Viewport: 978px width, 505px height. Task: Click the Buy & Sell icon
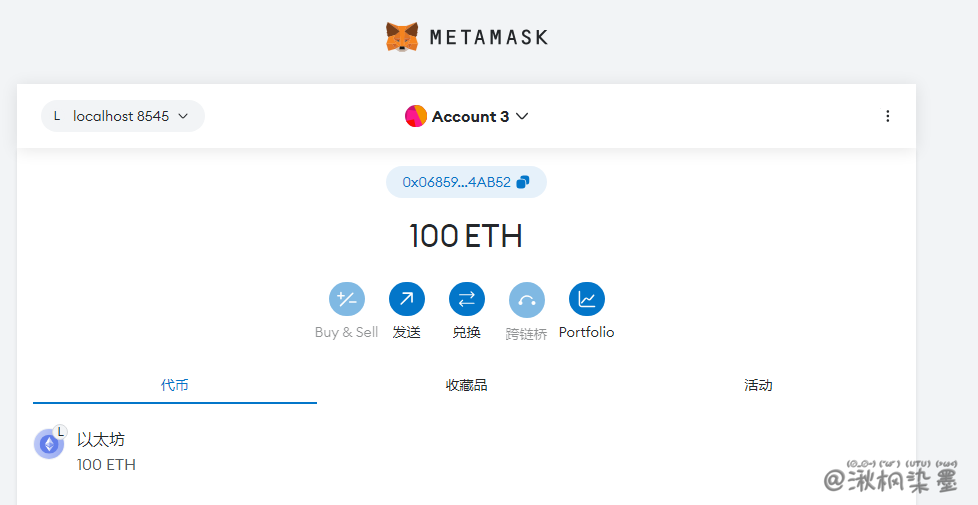tap(346, 299)
